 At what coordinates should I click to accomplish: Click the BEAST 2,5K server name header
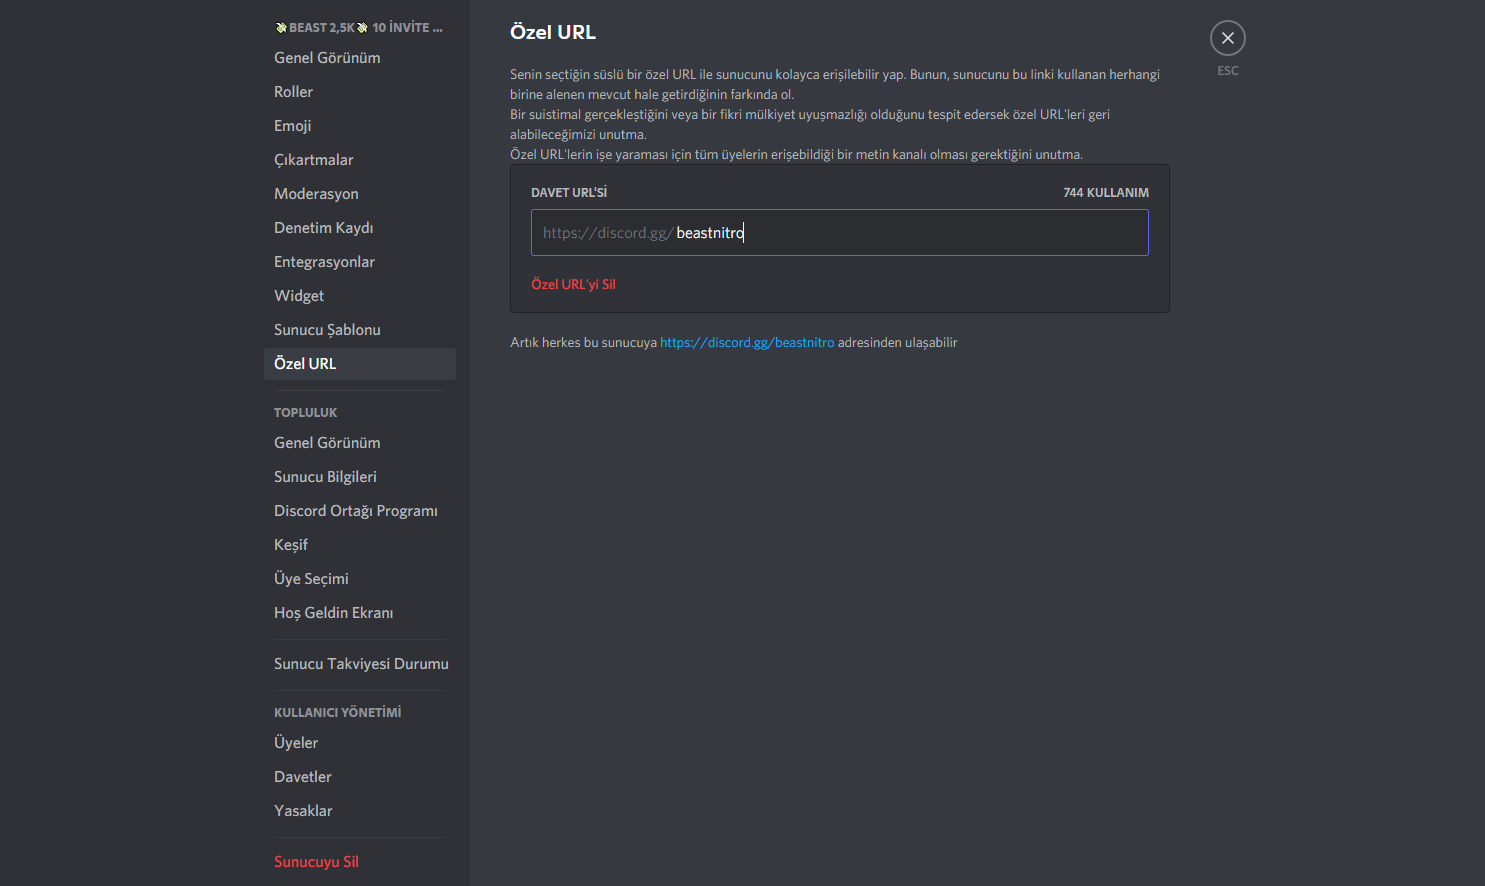[359, 28]
